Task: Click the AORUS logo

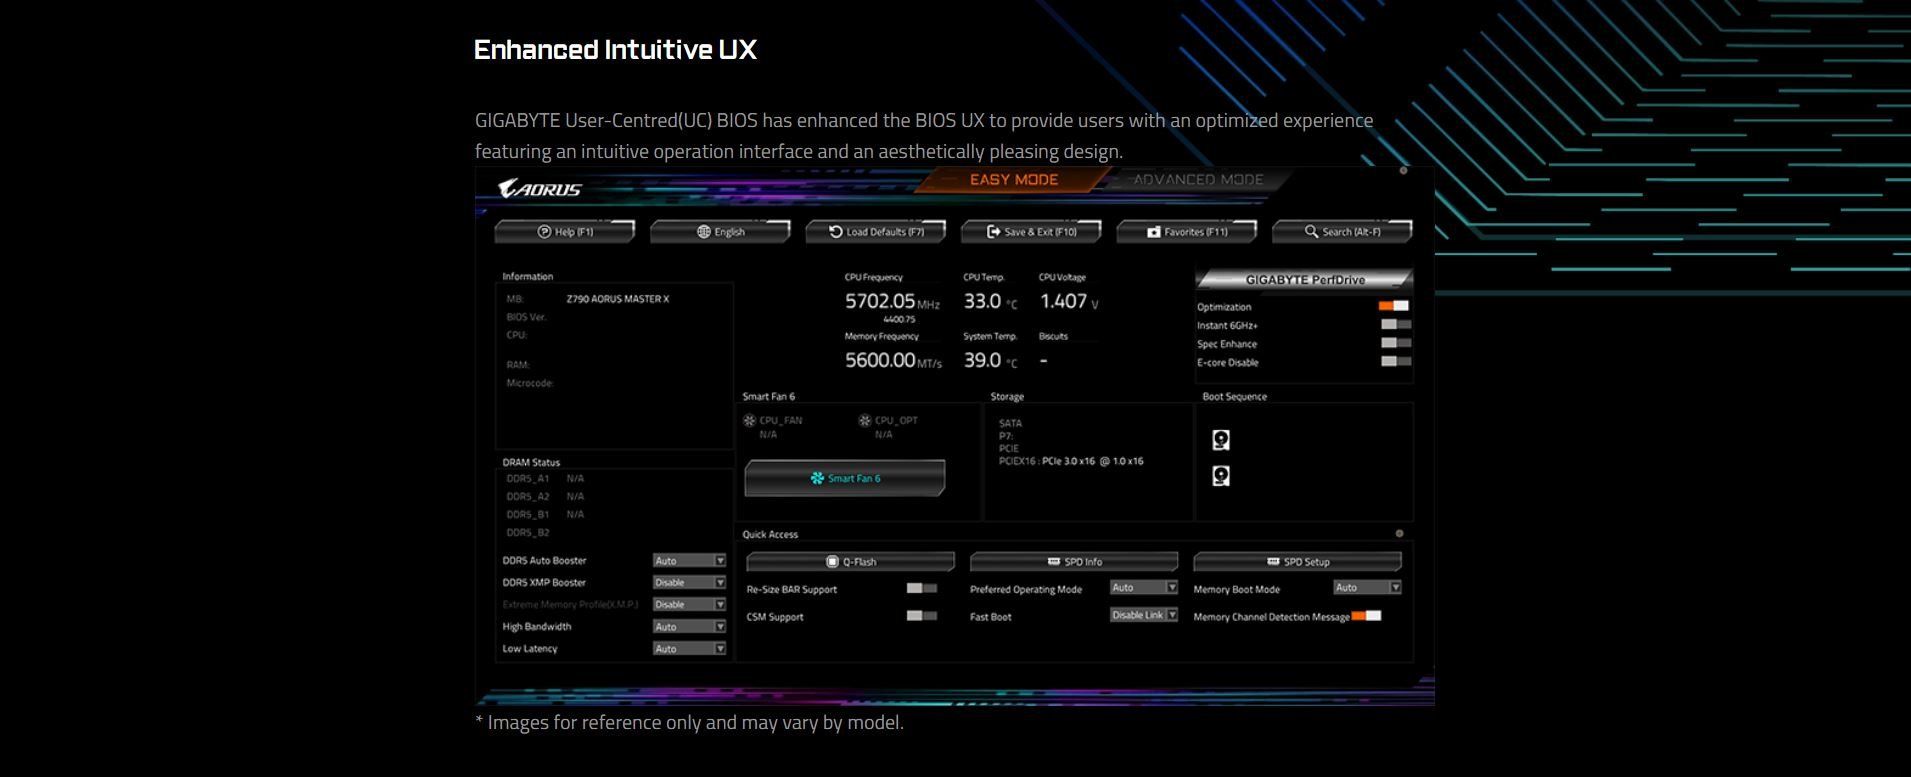Action: (540, 189)
